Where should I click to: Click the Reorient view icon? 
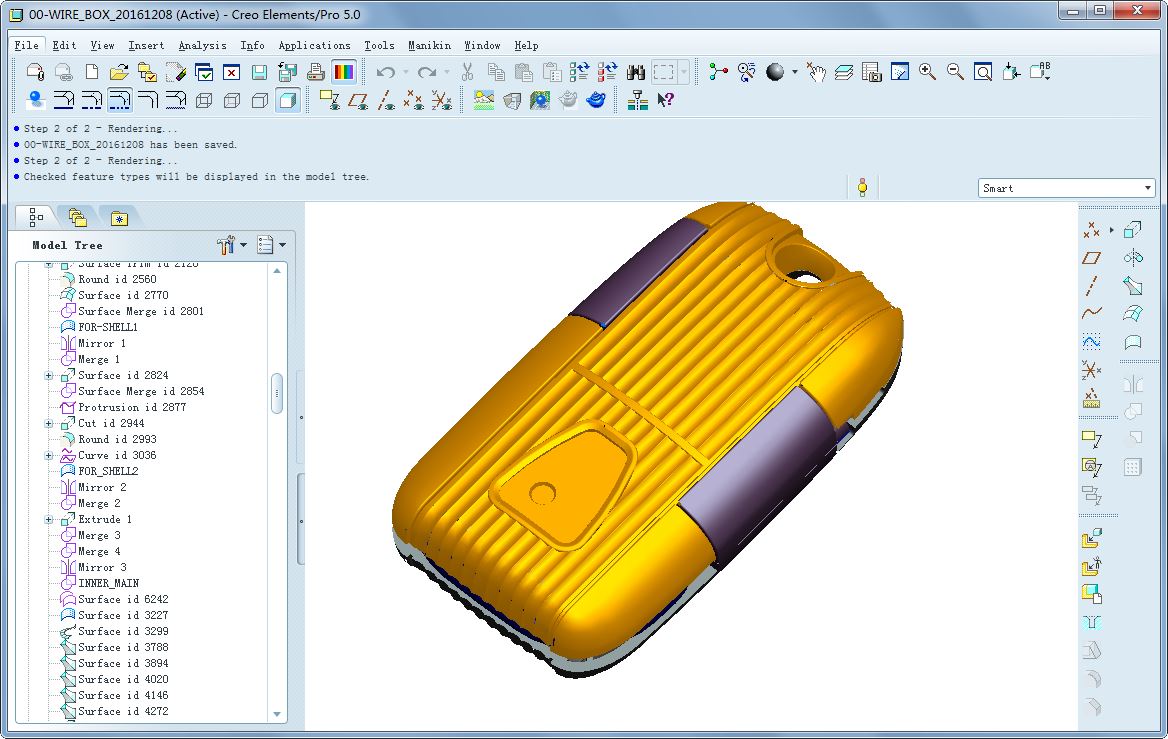[1011, 72]
